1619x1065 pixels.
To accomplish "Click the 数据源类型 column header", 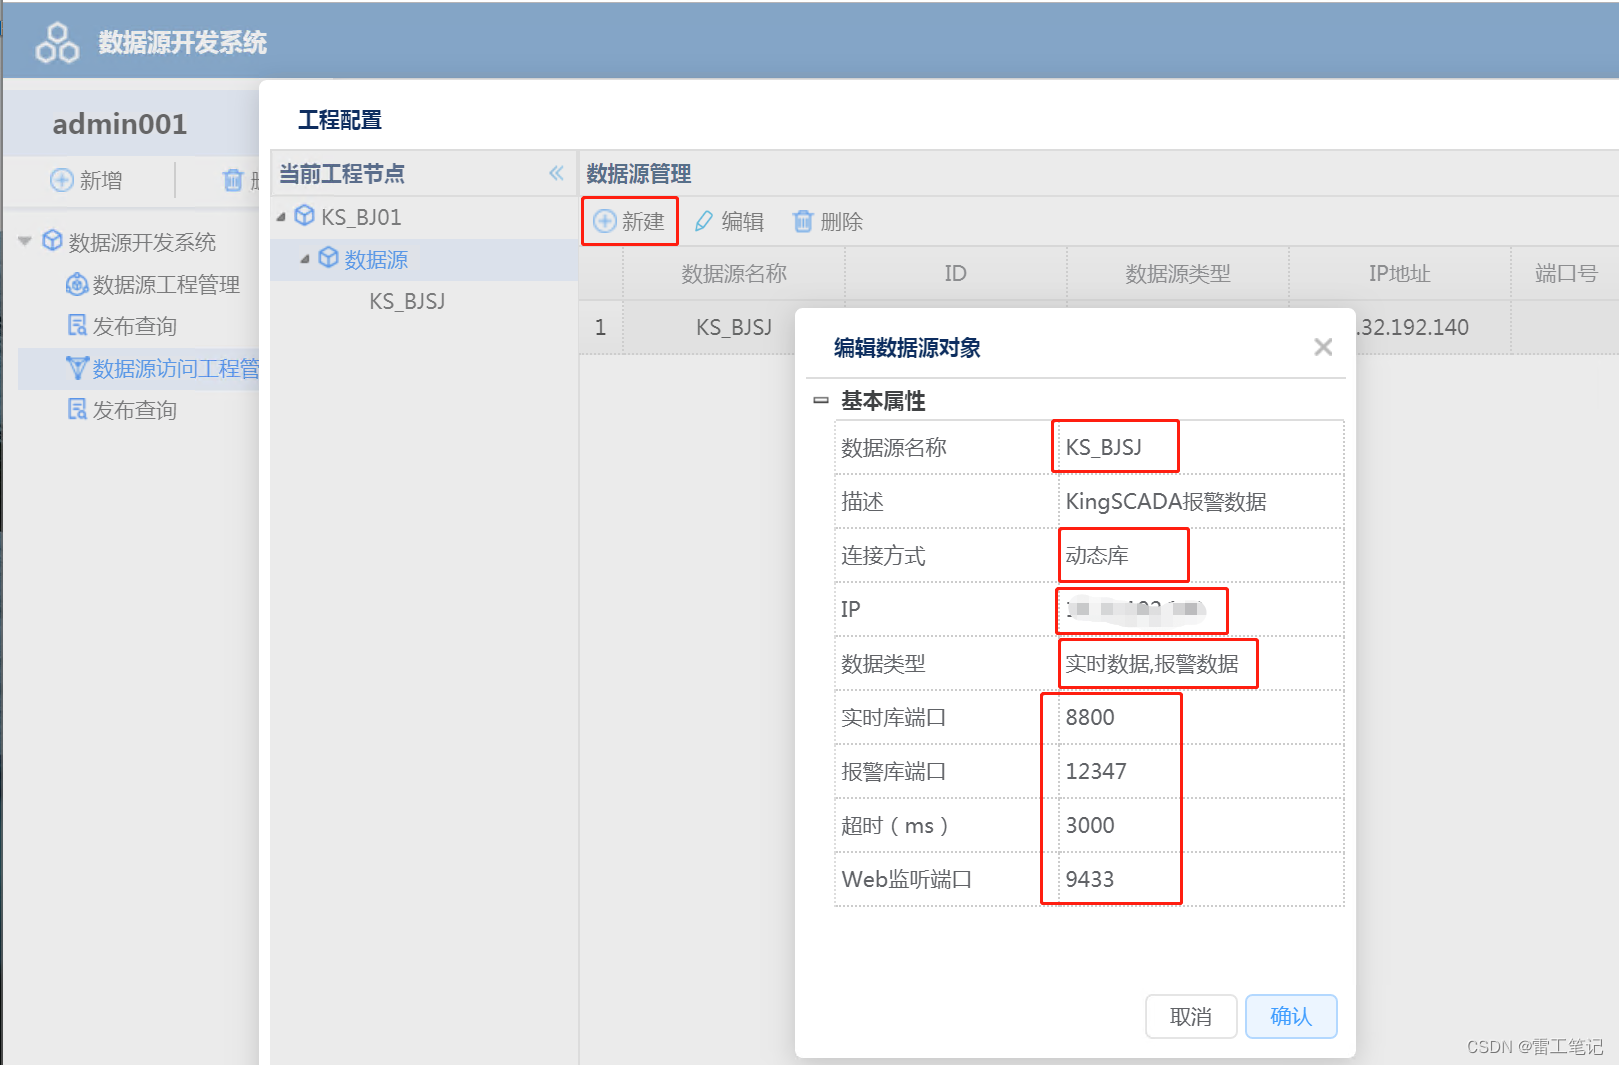I will coord(1178,273).
